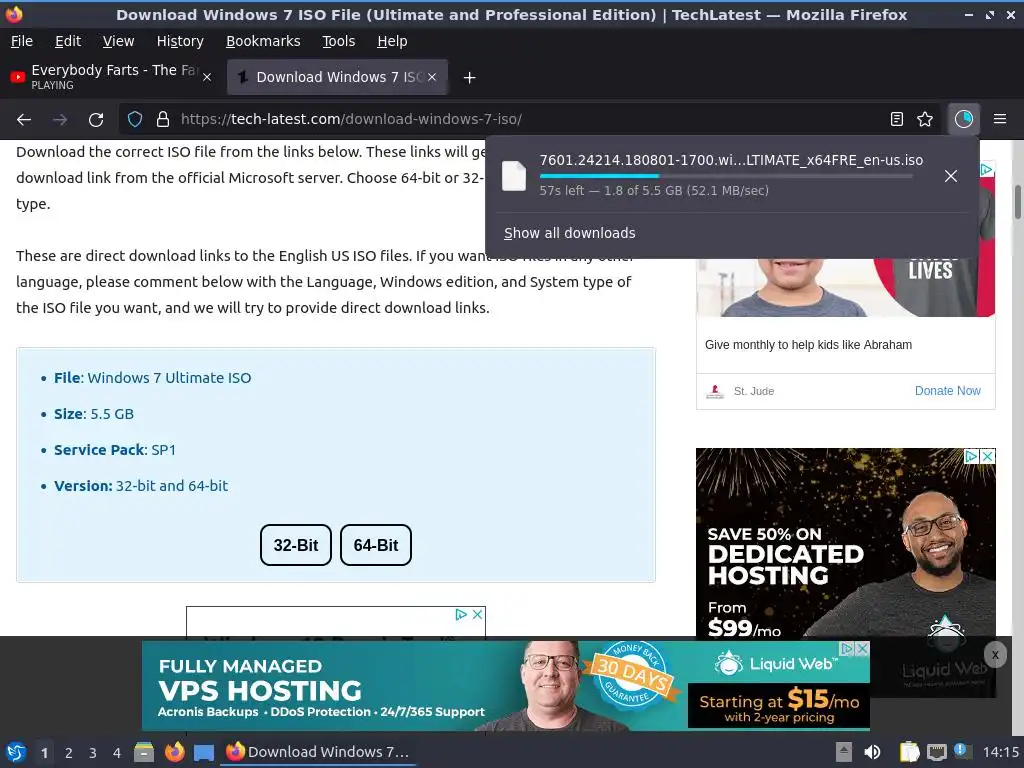
Task: Click 'File: Windows 7 Ultimate ISO' item
Action: pyautogui.click(x=152, y=378)
